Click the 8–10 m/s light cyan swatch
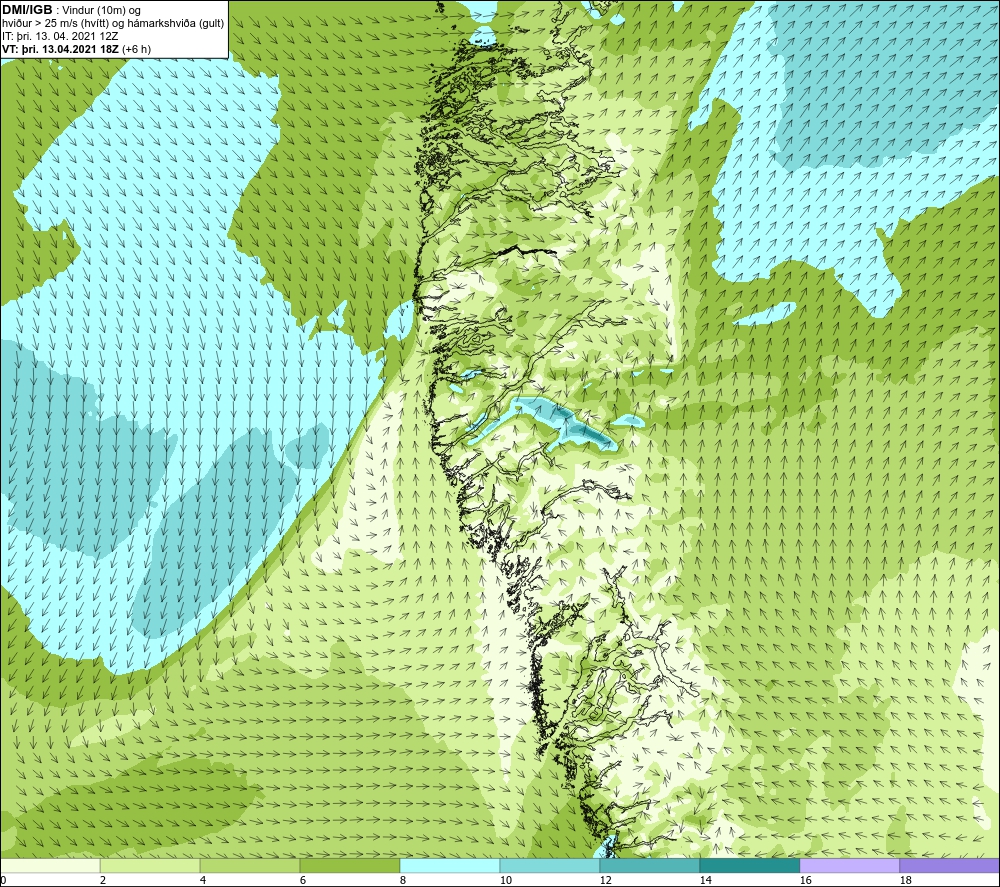1000x887 pixels. (450, 865)
